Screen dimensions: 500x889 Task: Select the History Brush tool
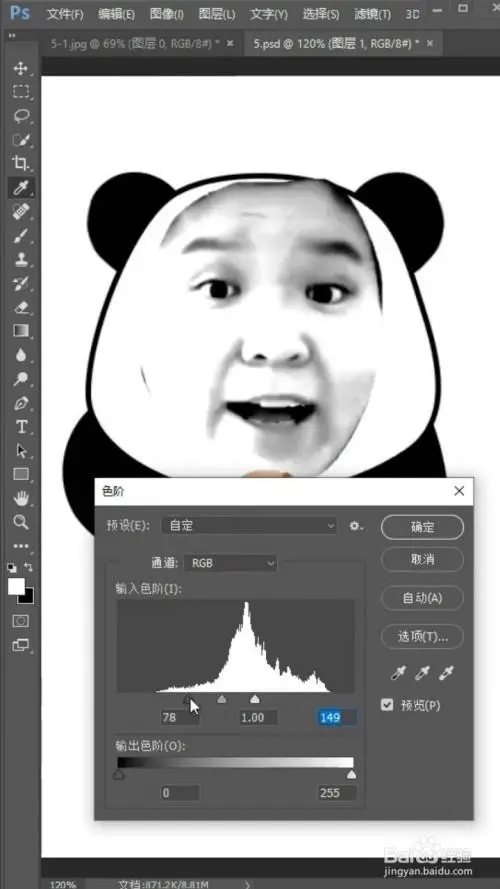[x=20, y=283]
